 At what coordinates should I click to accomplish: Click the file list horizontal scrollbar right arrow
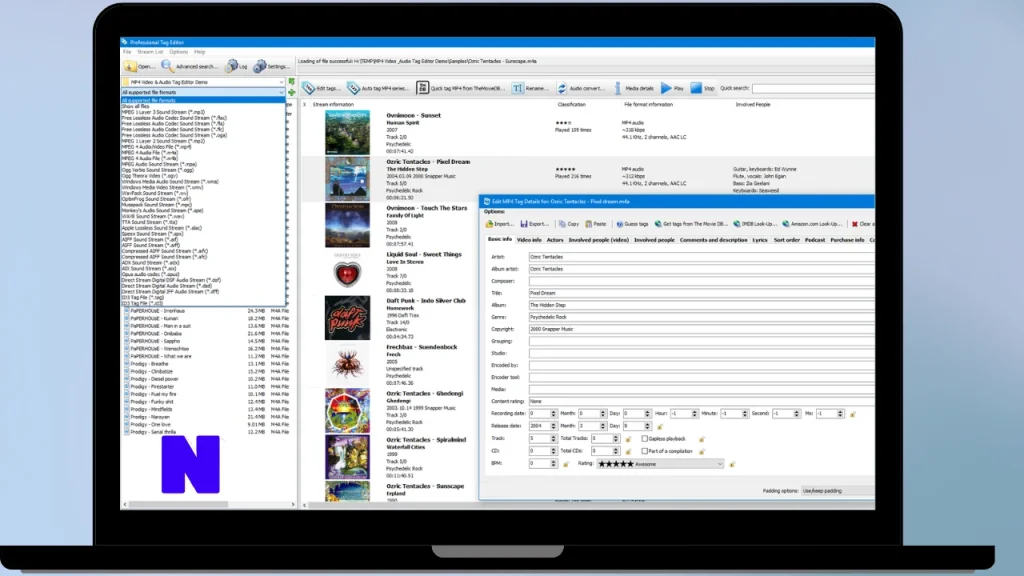pos(293,505)
